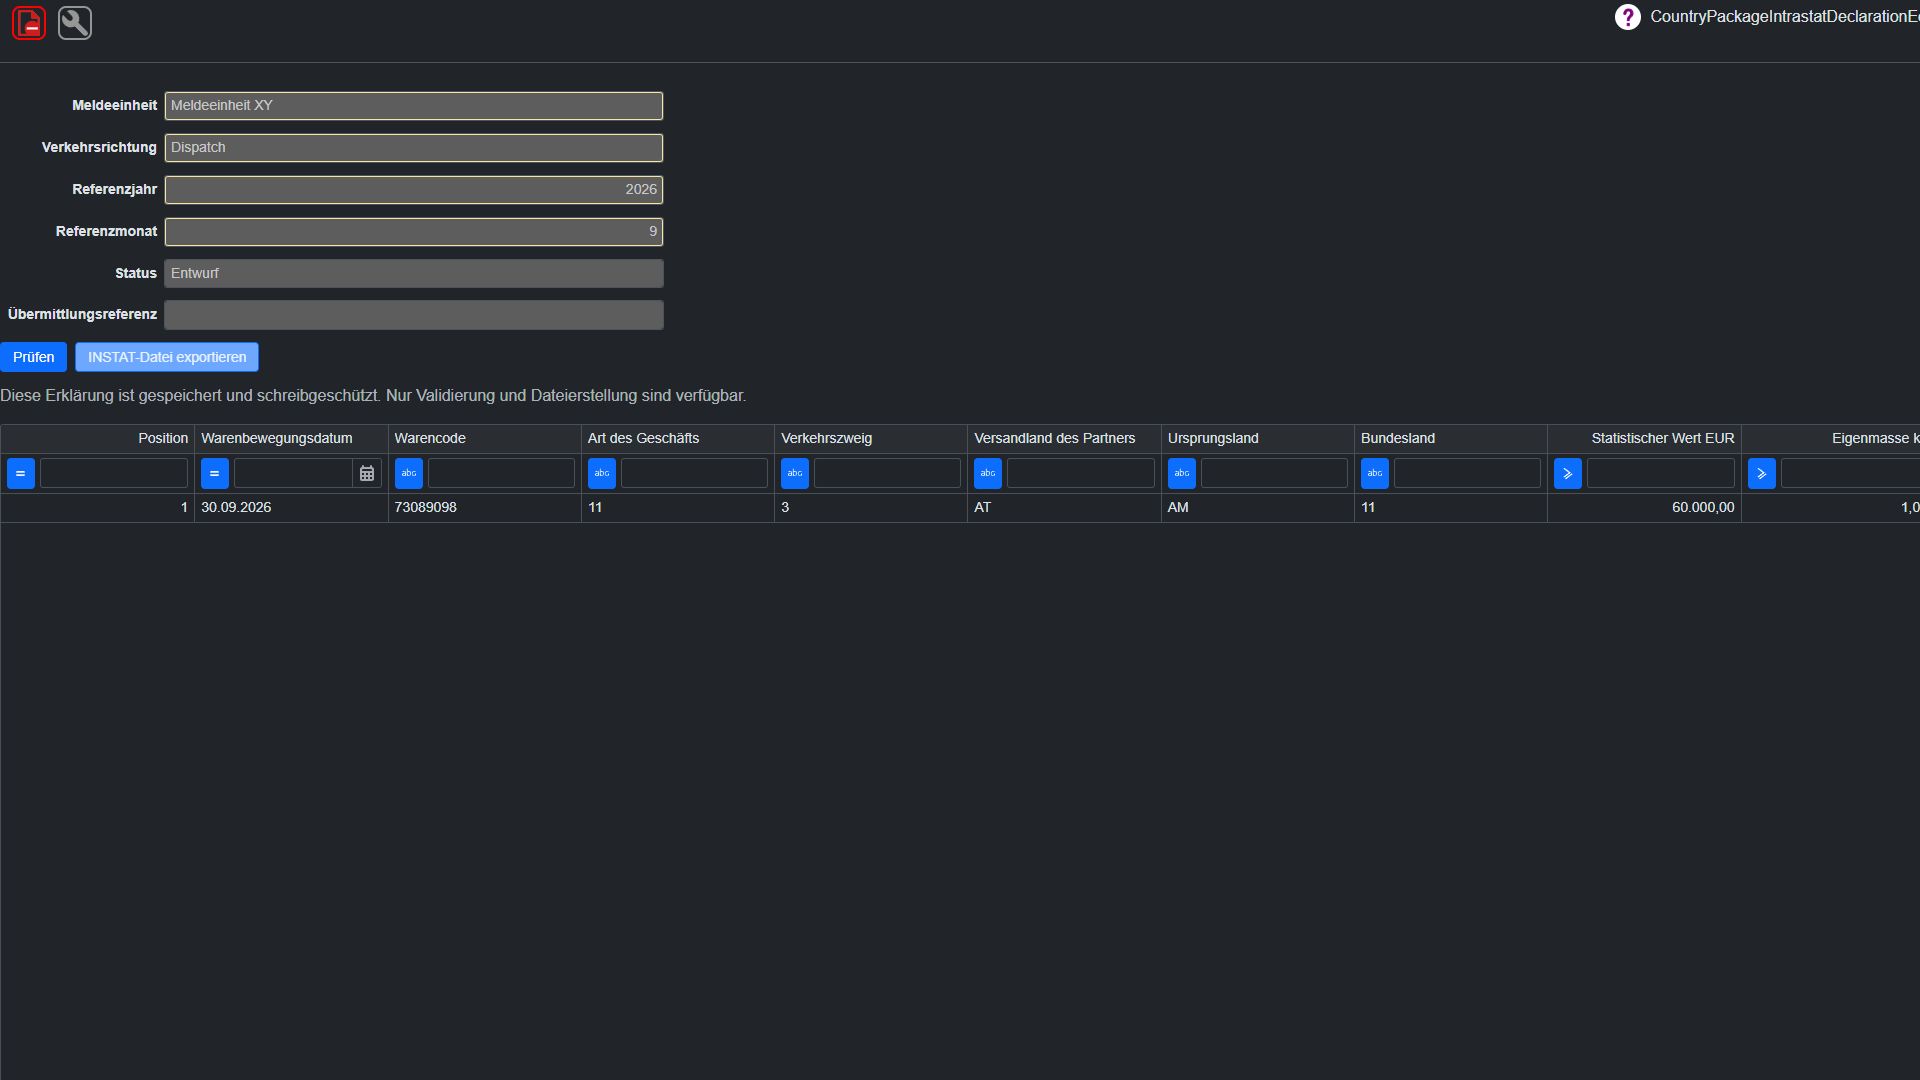Focus the Meldeeinheit field

(x=414, y=106)
